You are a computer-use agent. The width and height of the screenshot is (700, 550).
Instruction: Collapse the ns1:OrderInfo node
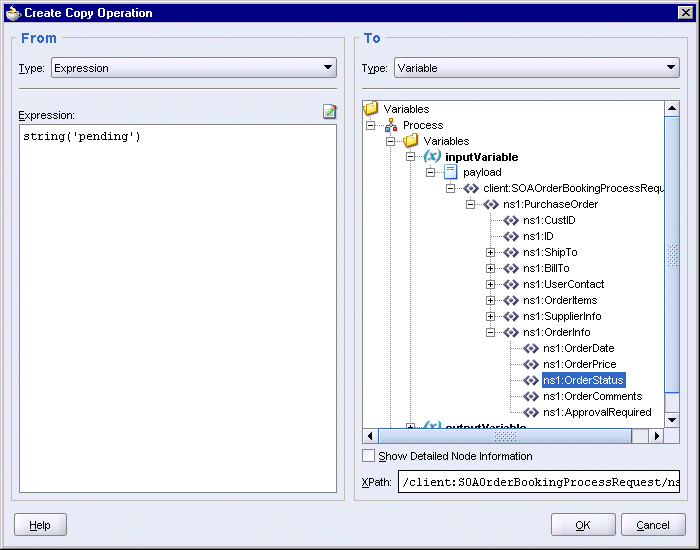pos(491,333)
